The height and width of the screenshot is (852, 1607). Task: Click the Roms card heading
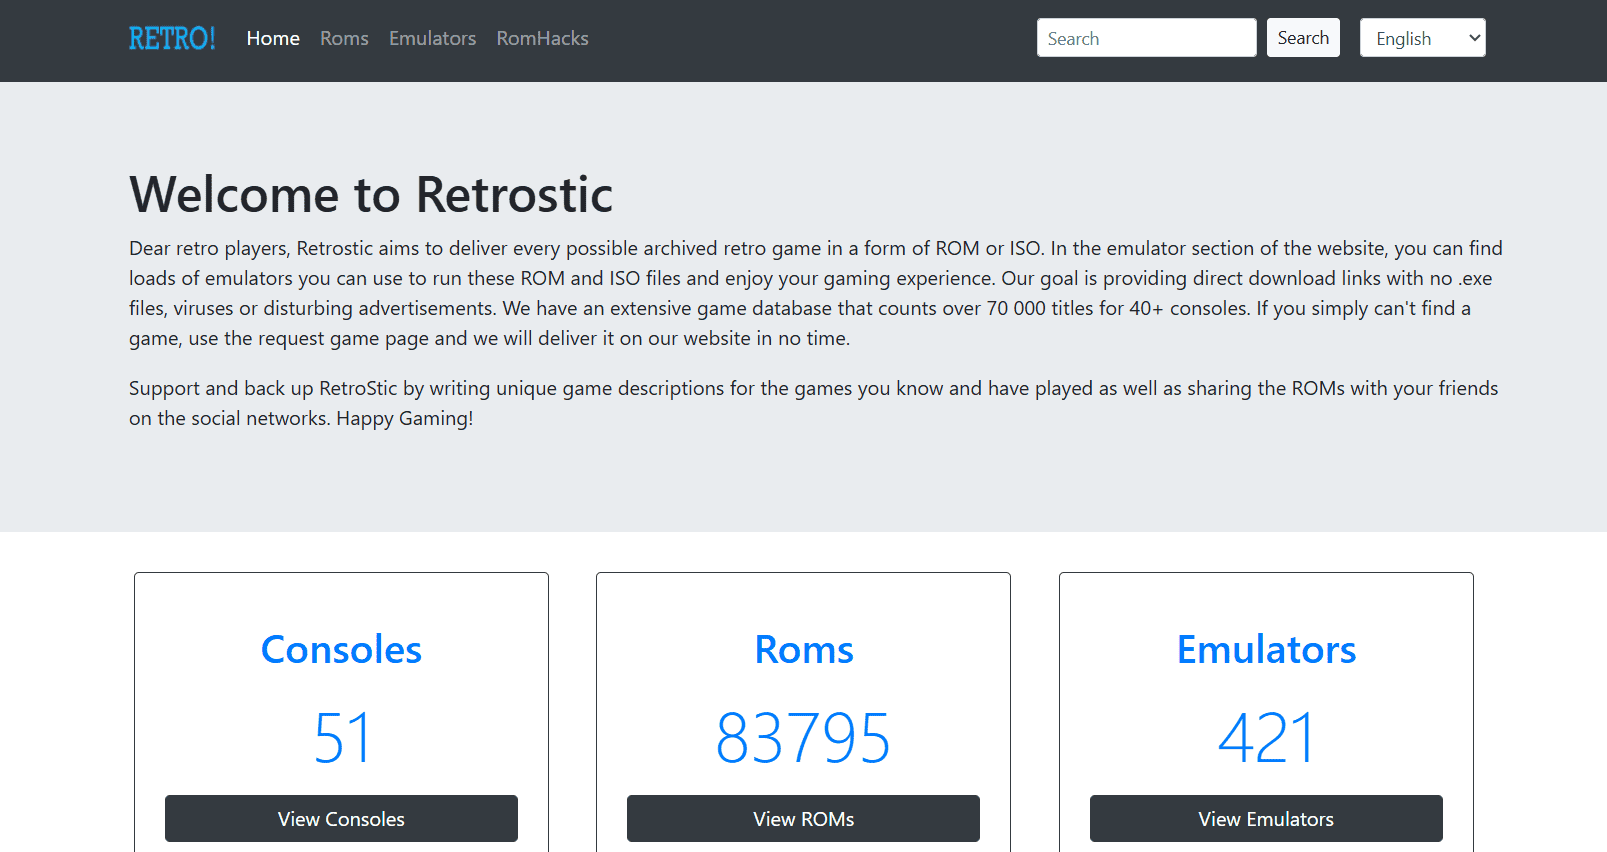click(803, 649)
